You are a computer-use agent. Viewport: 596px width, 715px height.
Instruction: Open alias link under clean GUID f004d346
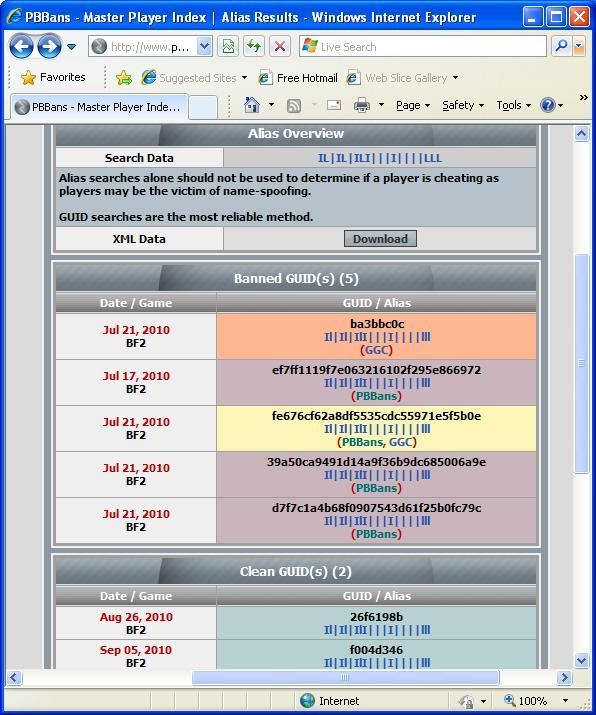click(377, 663)
